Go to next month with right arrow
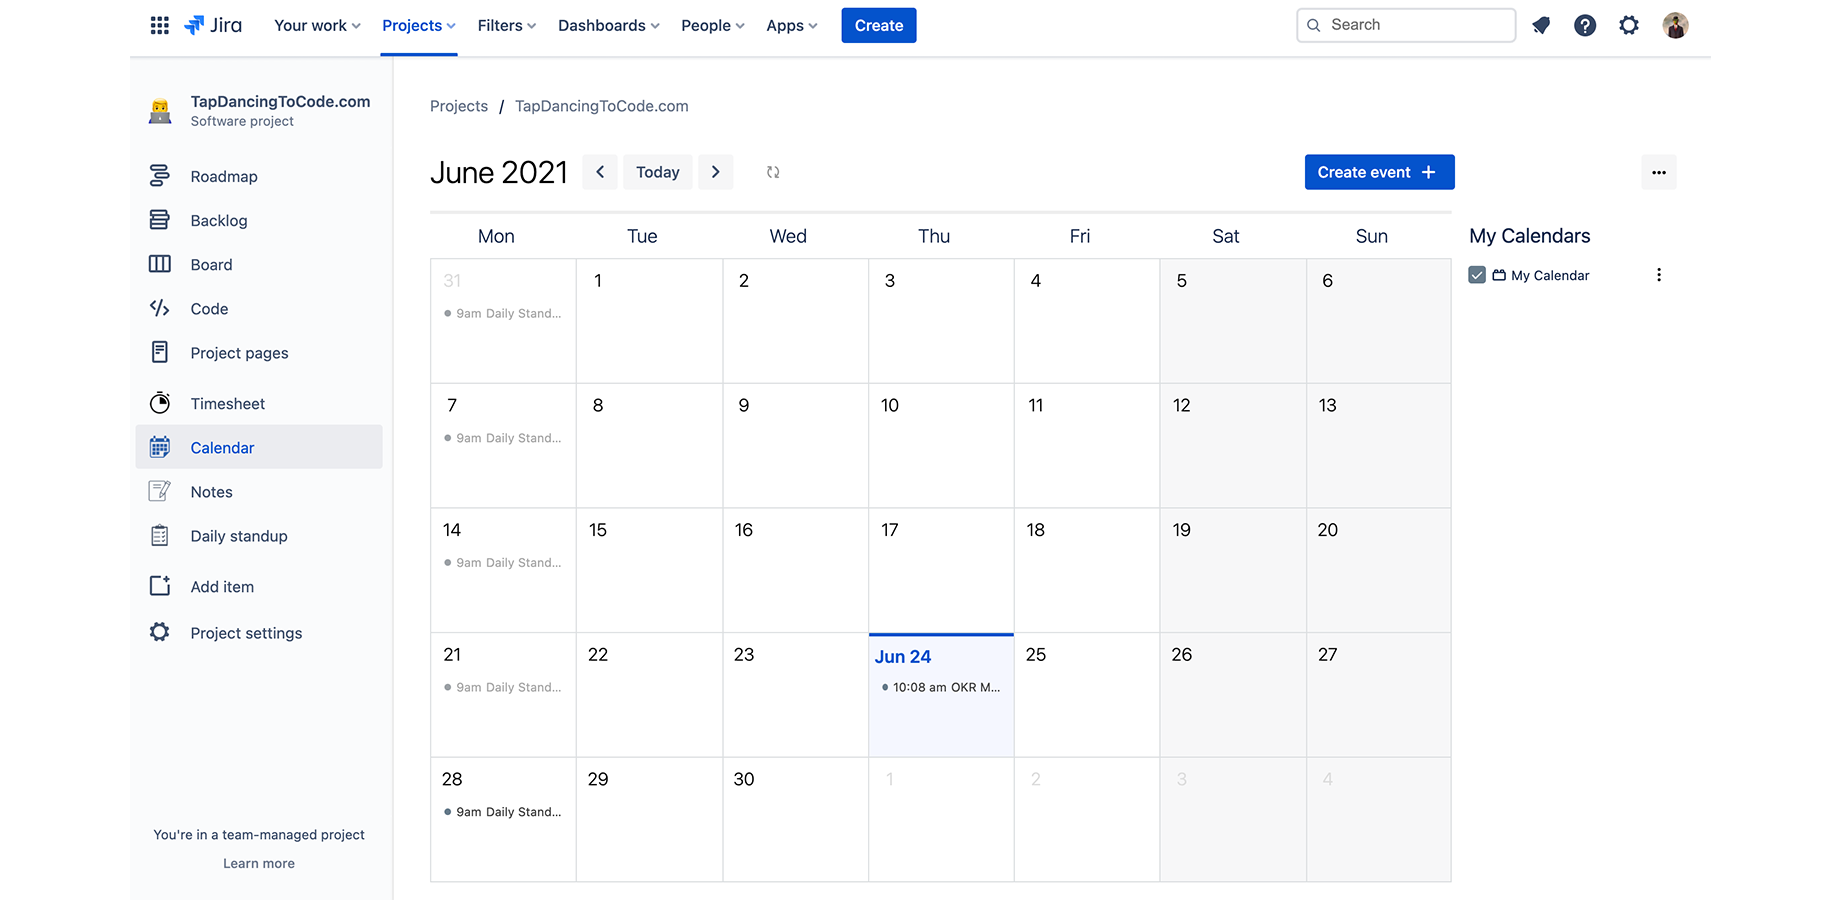 [x=716, y=172]
